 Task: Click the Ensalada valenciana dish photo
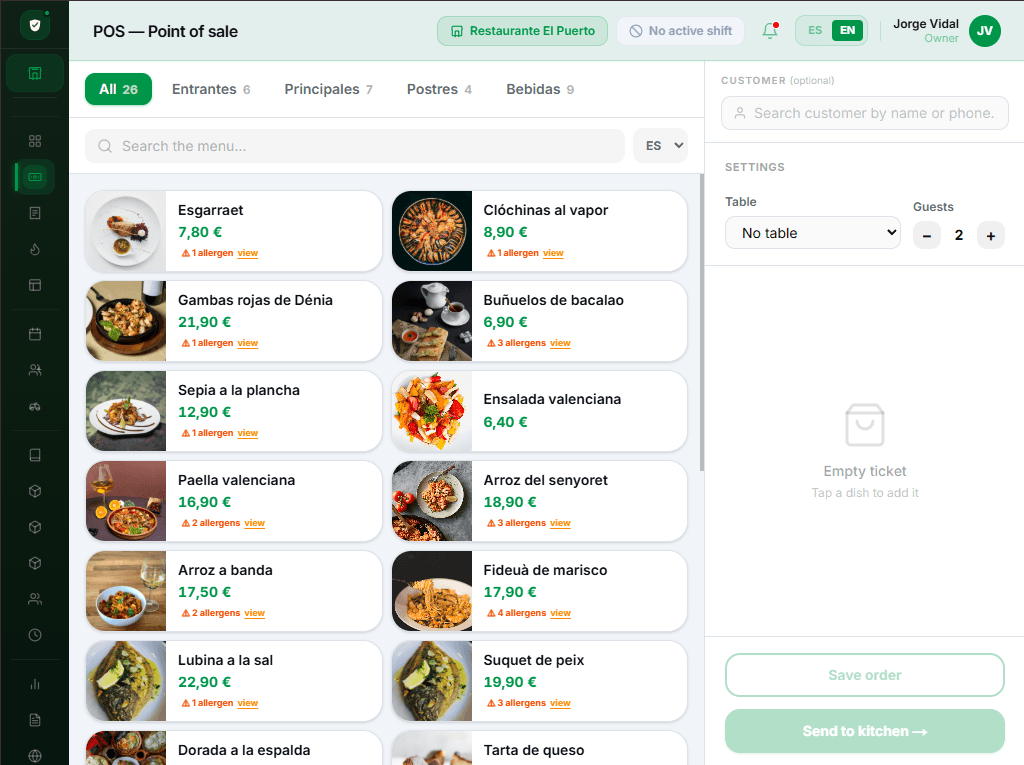point(432,412)
